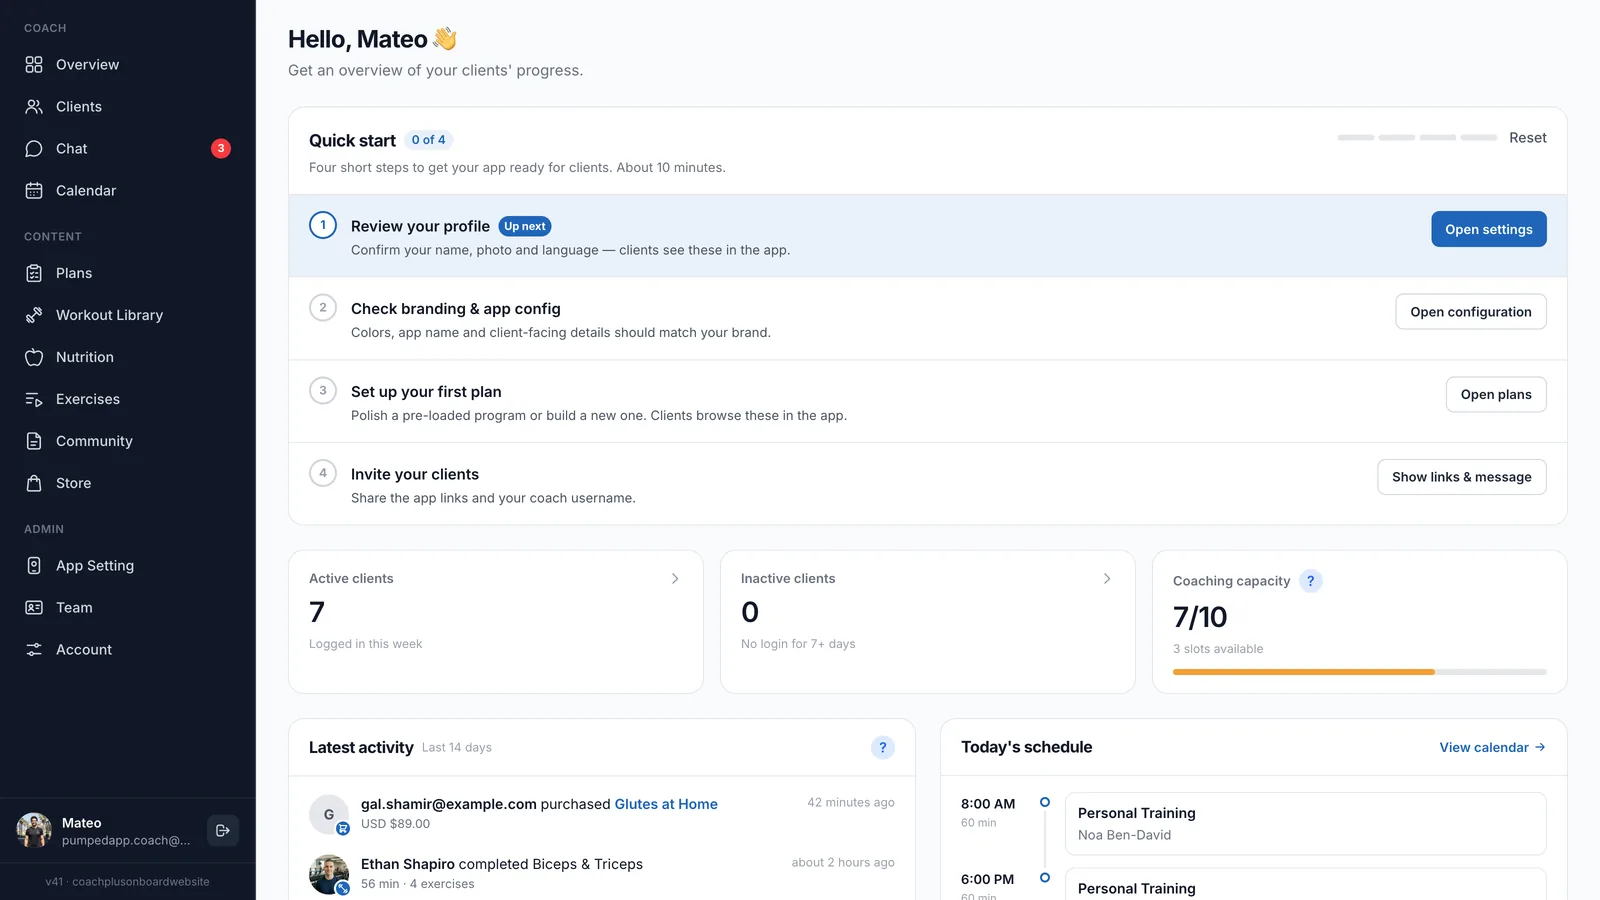Click the gal.shamir avatar with letter G
1600x900 pixels.
329,814
